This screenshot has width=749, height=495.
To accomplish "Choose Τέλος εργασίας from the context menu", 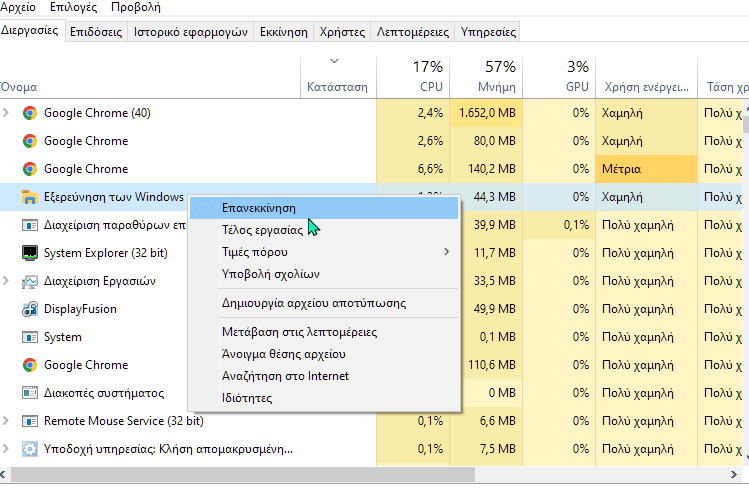I will tap(324, 230).
